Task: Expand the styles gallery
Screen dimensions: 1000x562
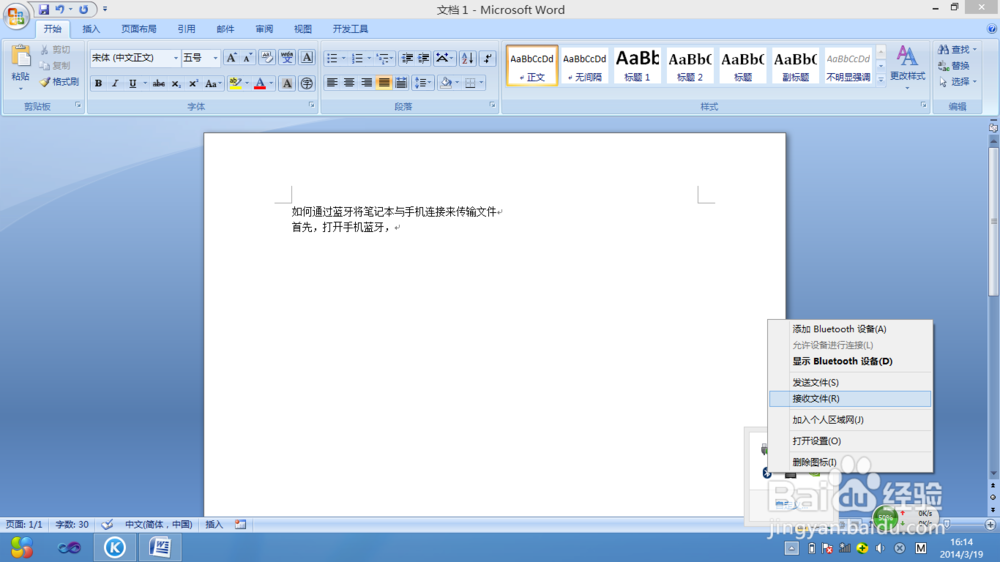Action: tap(881, 80)
